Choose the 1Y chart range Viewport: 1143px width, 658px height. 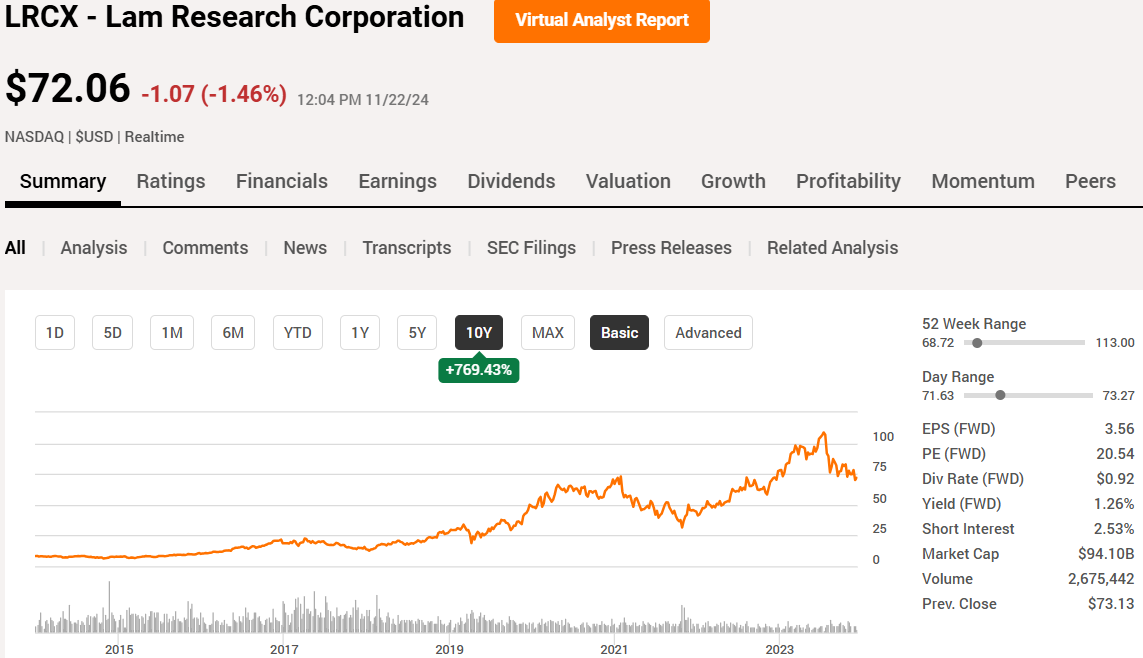(359, 332)
